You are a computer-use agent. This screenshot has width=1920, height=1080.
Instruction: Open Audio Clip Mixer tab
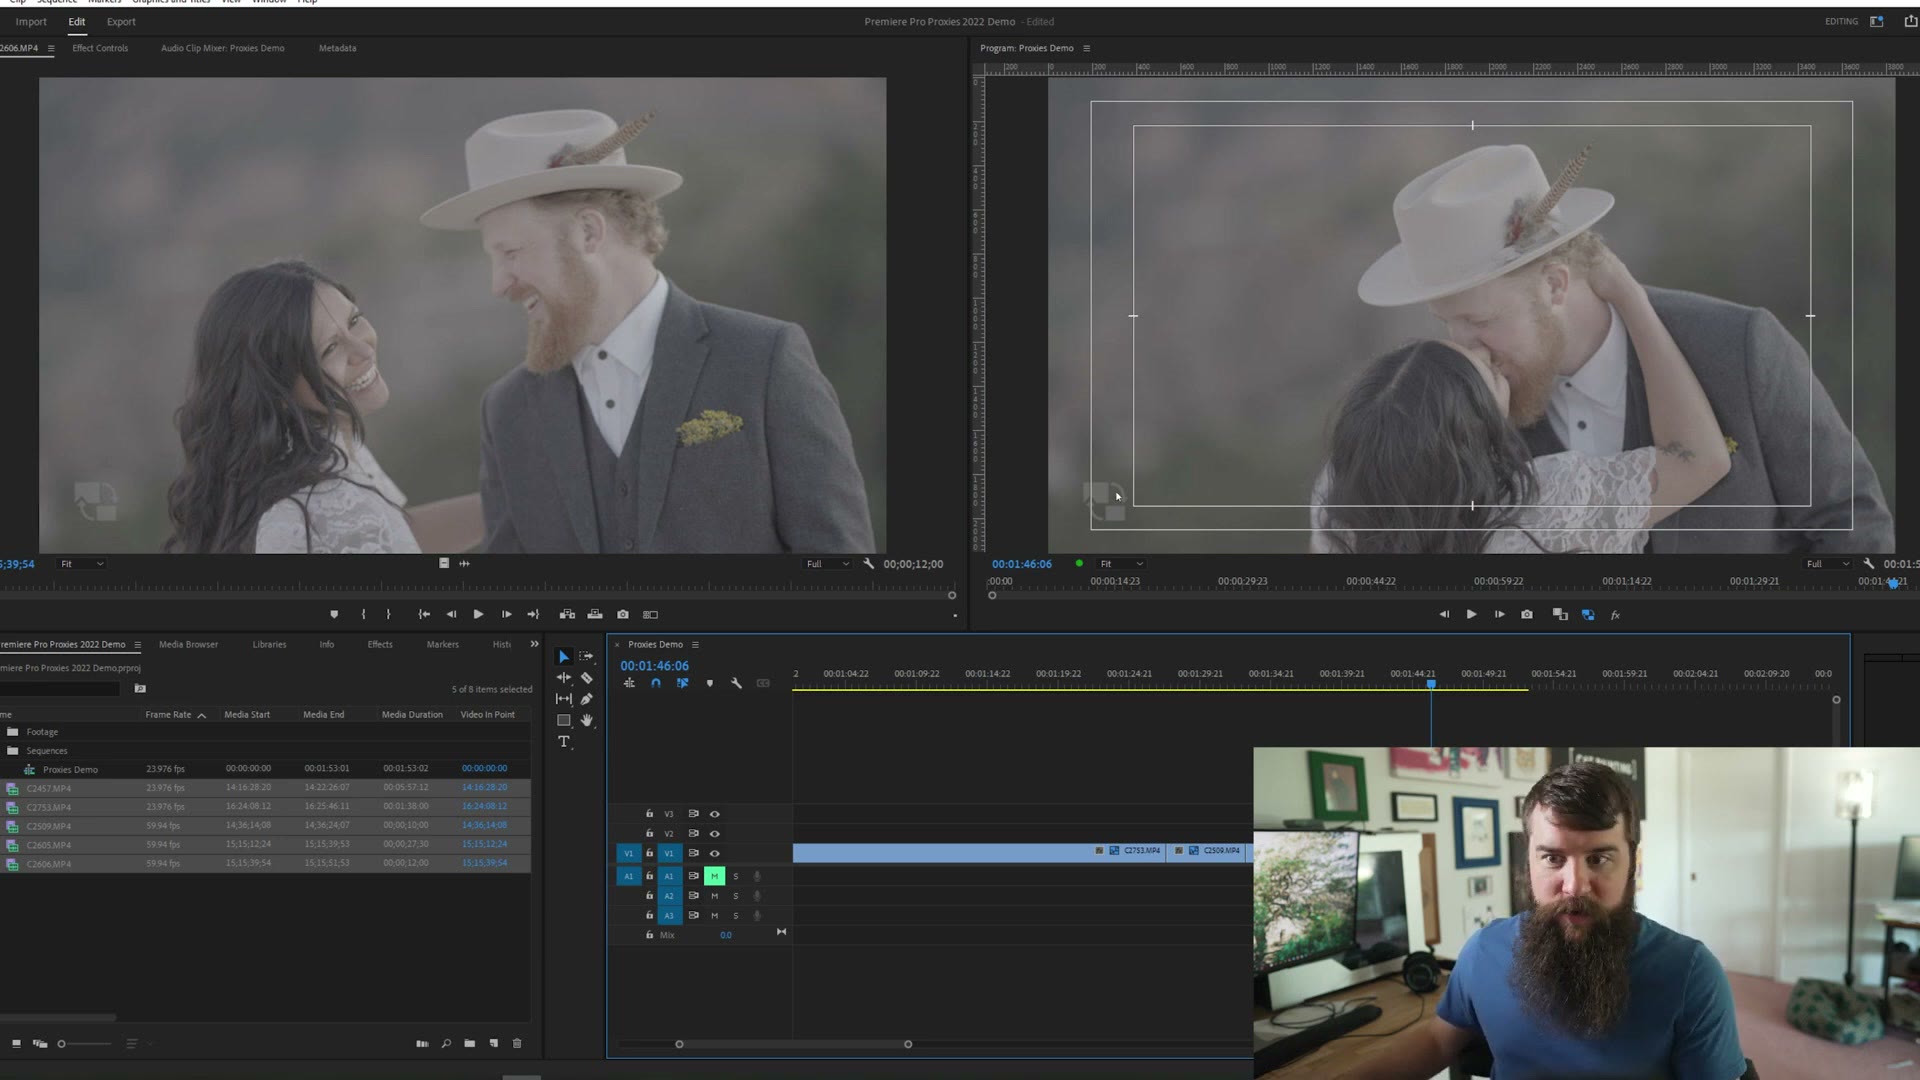pos(222,48)
